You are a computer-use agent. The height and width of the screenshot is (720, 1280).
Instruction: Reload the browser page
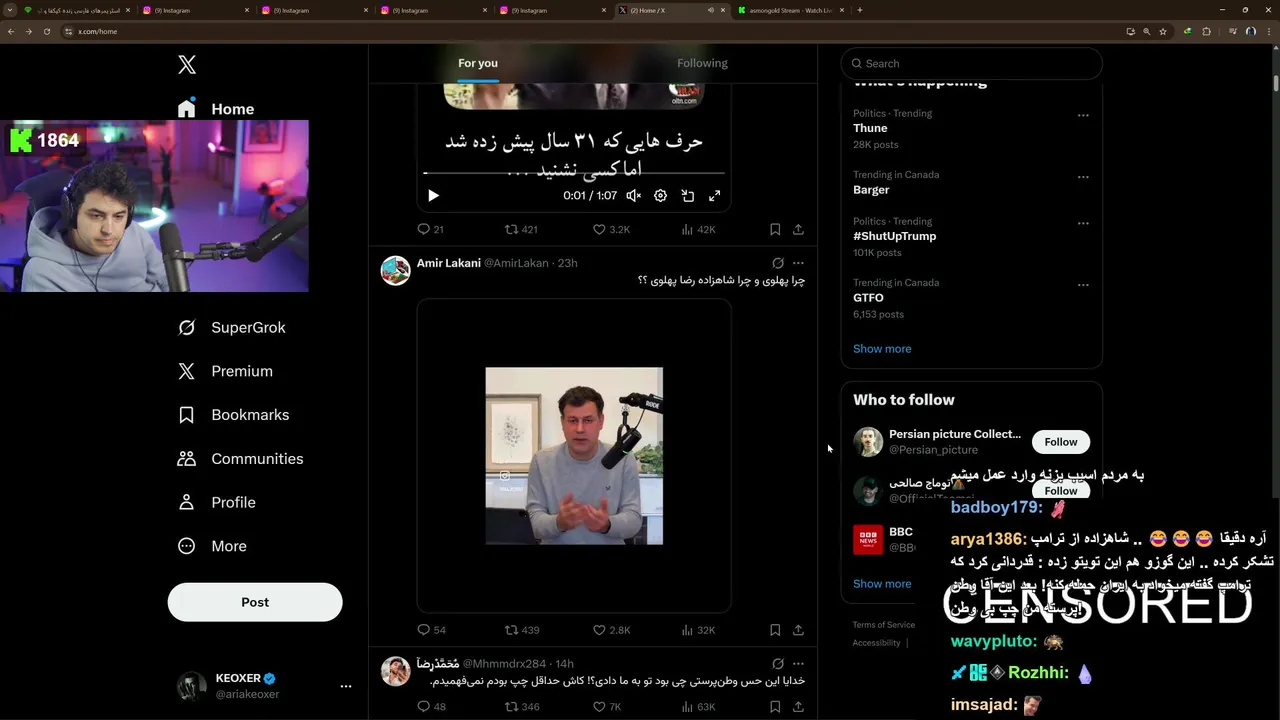point(46,31)
